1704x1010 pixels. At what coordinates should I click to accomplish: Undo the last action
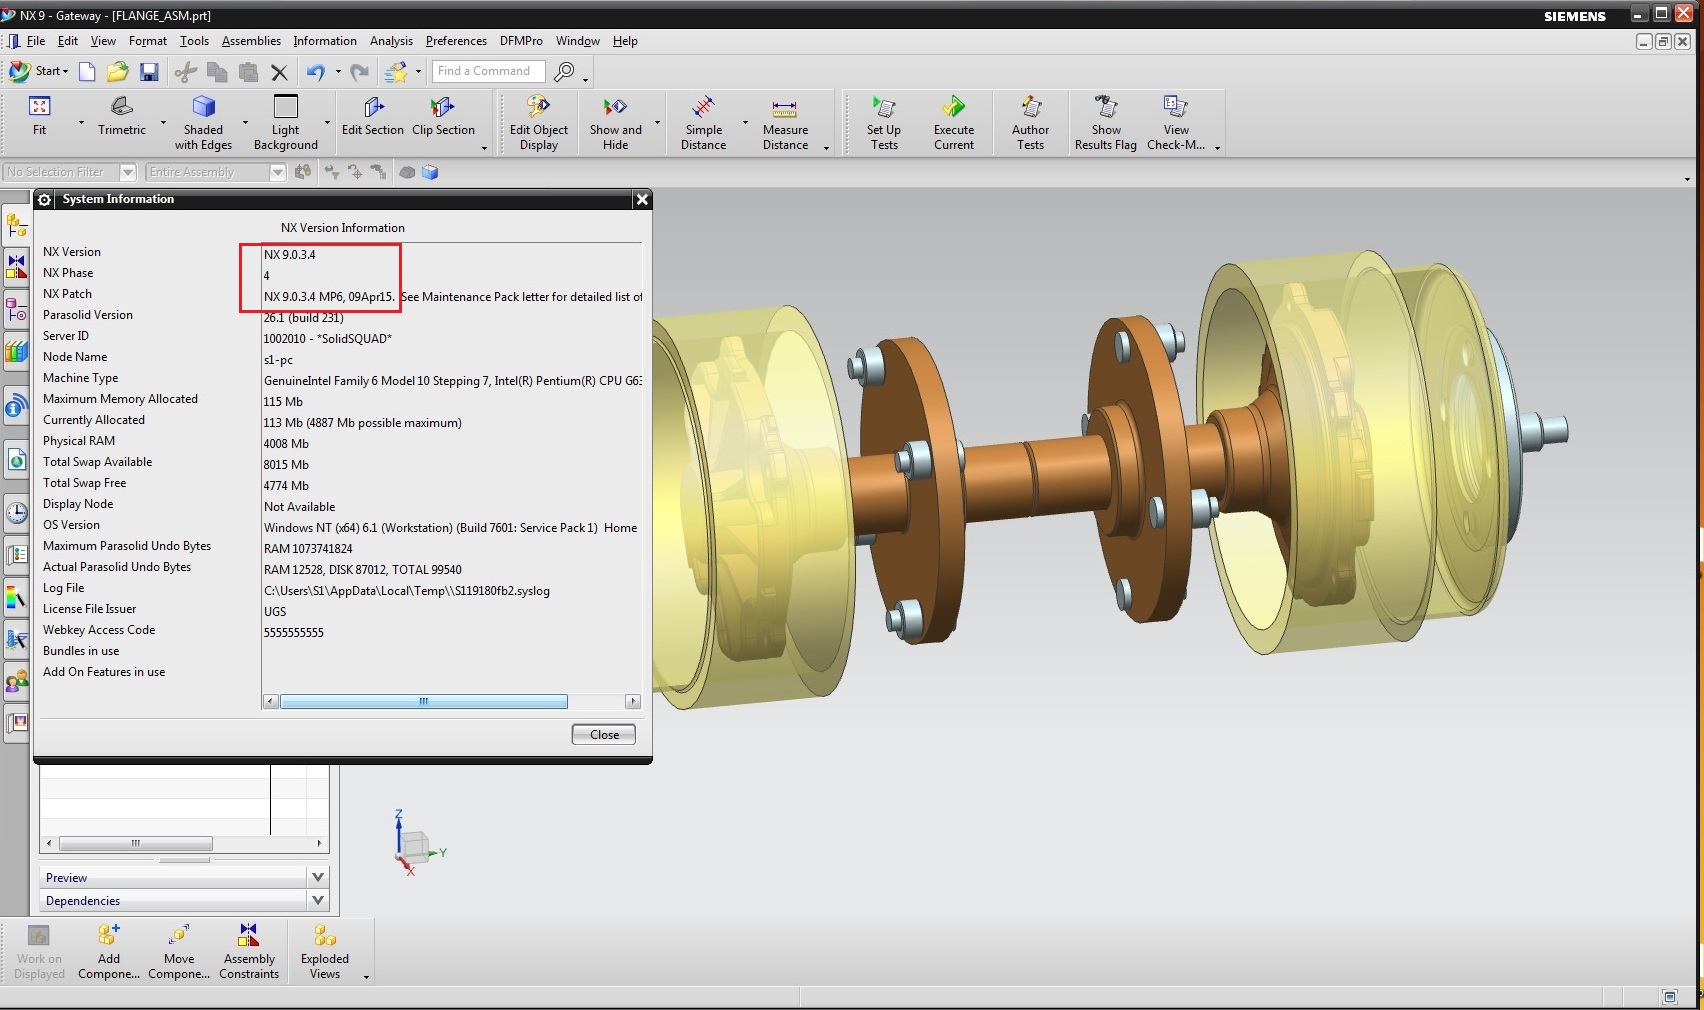[316, 72]
